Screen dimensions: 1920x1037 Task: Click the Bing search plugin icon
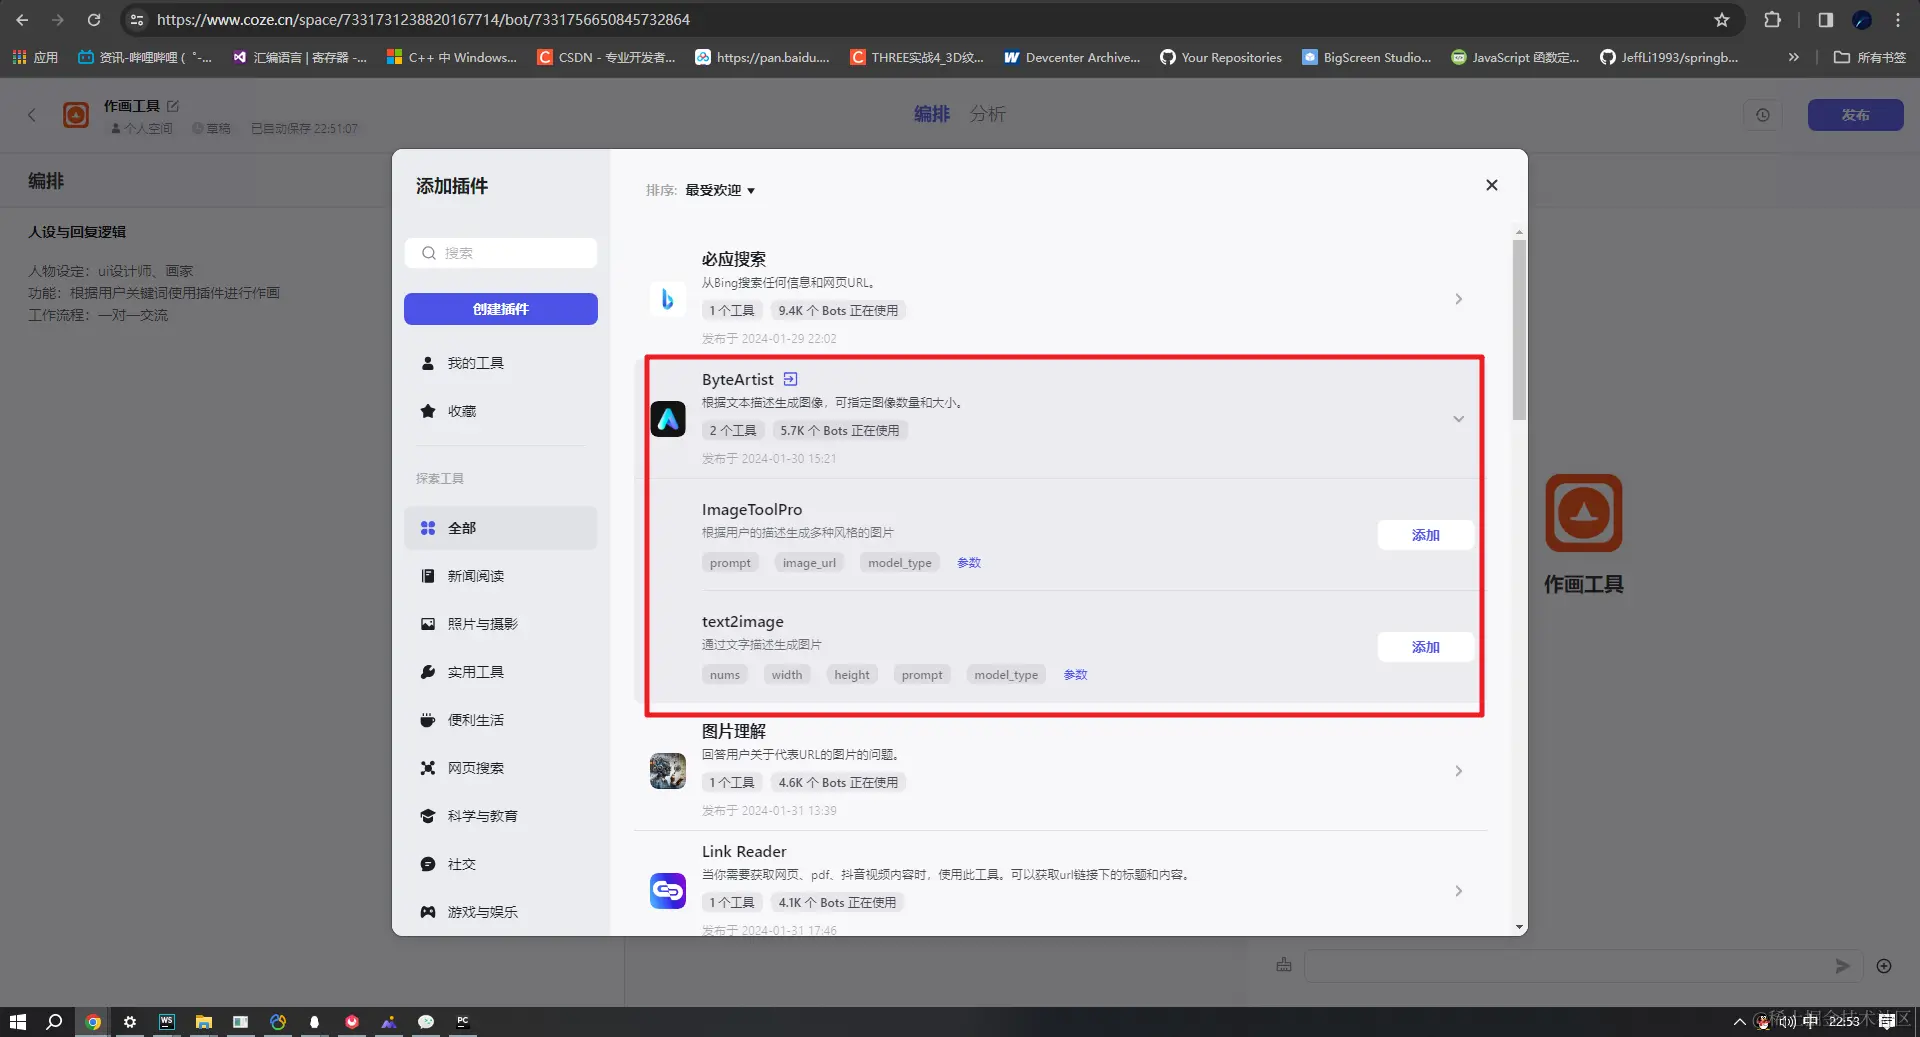[667, 299]
